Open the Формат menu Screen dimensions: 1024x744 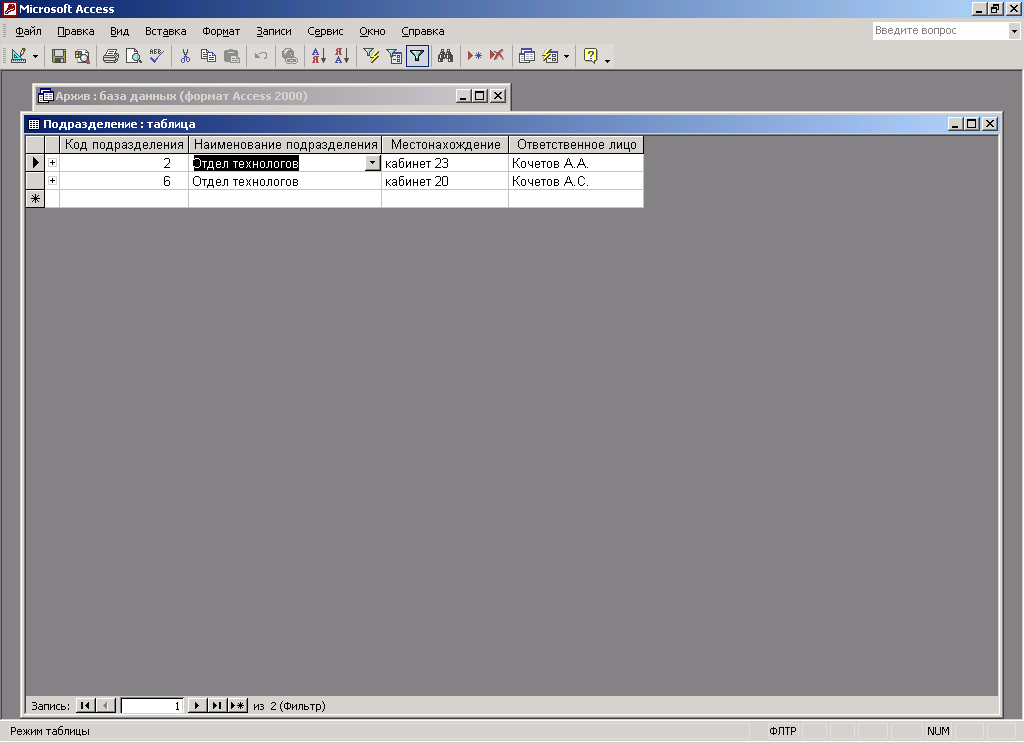click(x=221, y=31)
